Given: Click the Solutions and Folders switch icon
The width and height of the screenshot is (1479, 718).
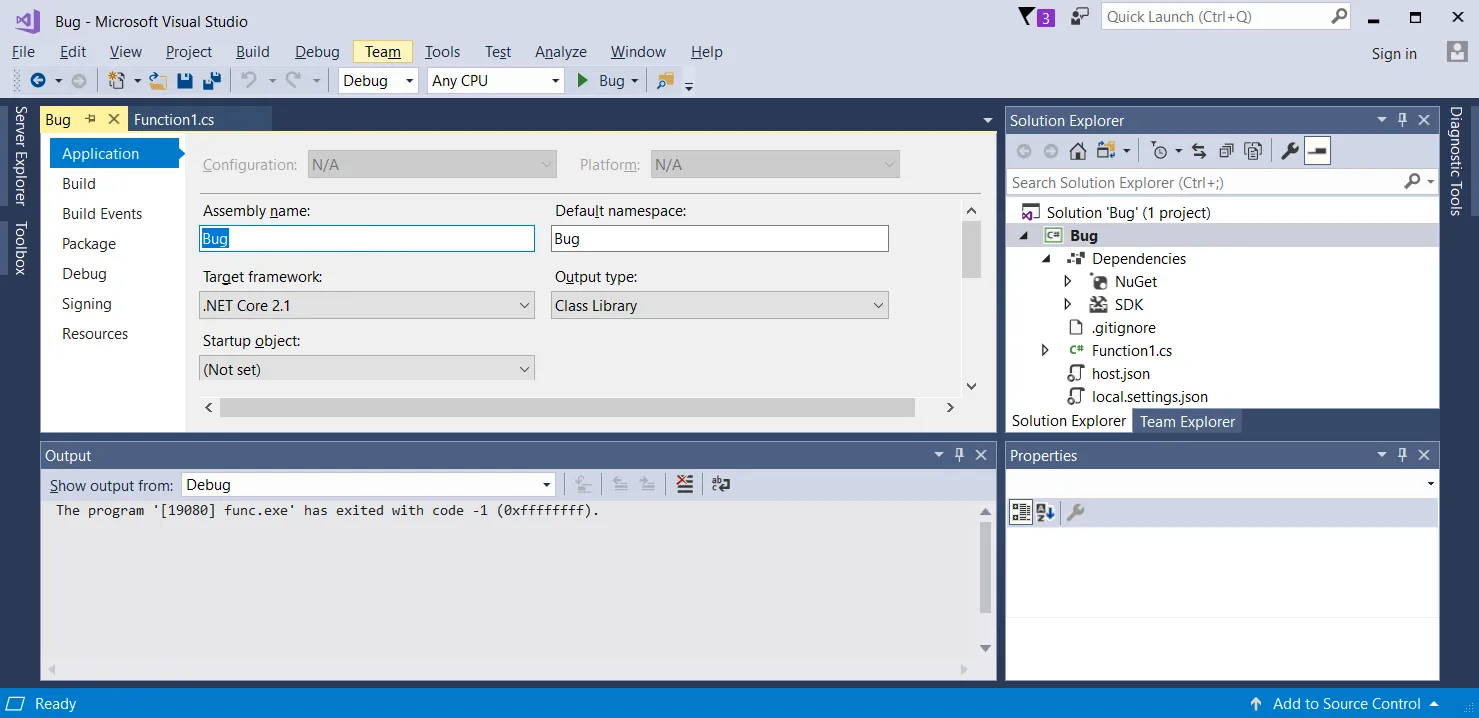Looking at the screenshot, I should click(1105, 151).
